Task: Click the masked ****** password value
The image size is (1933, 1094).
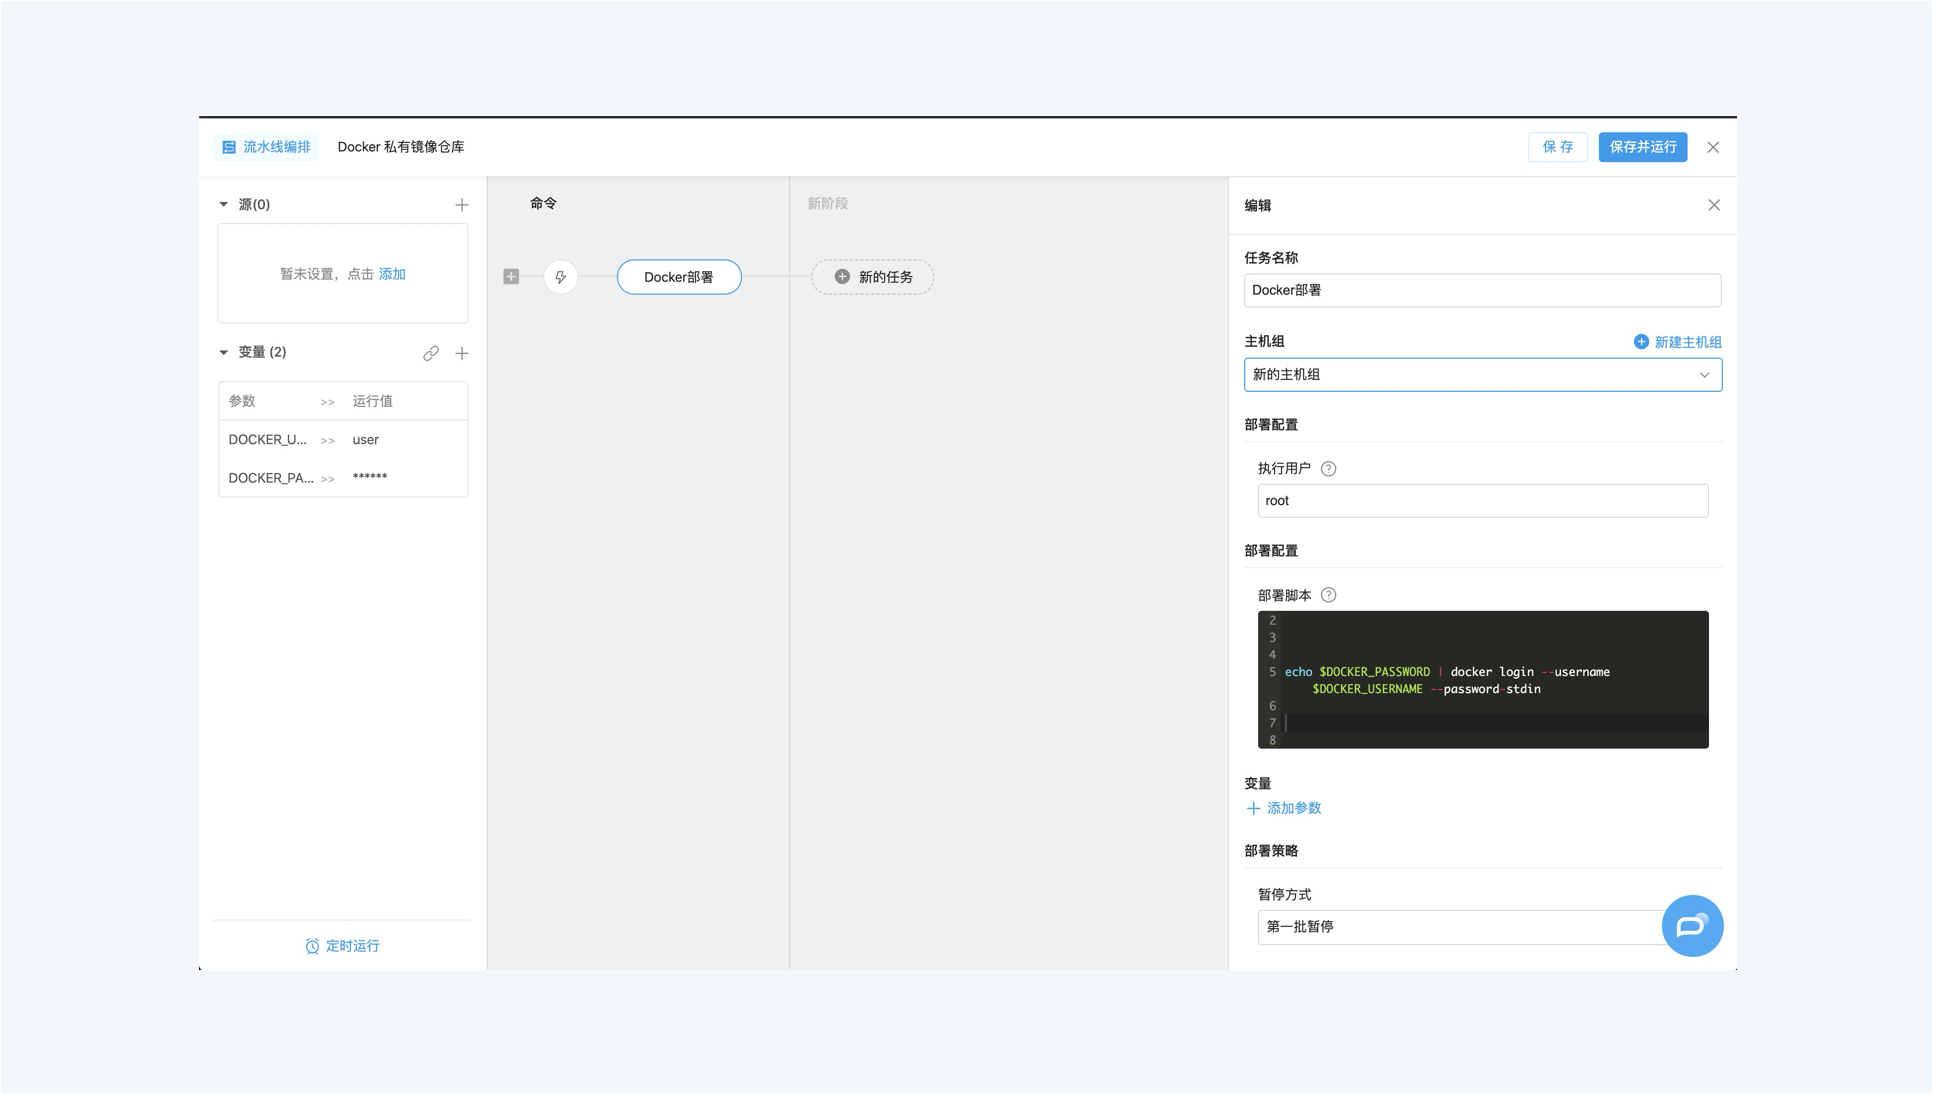Action: click(x=370, y=477)
